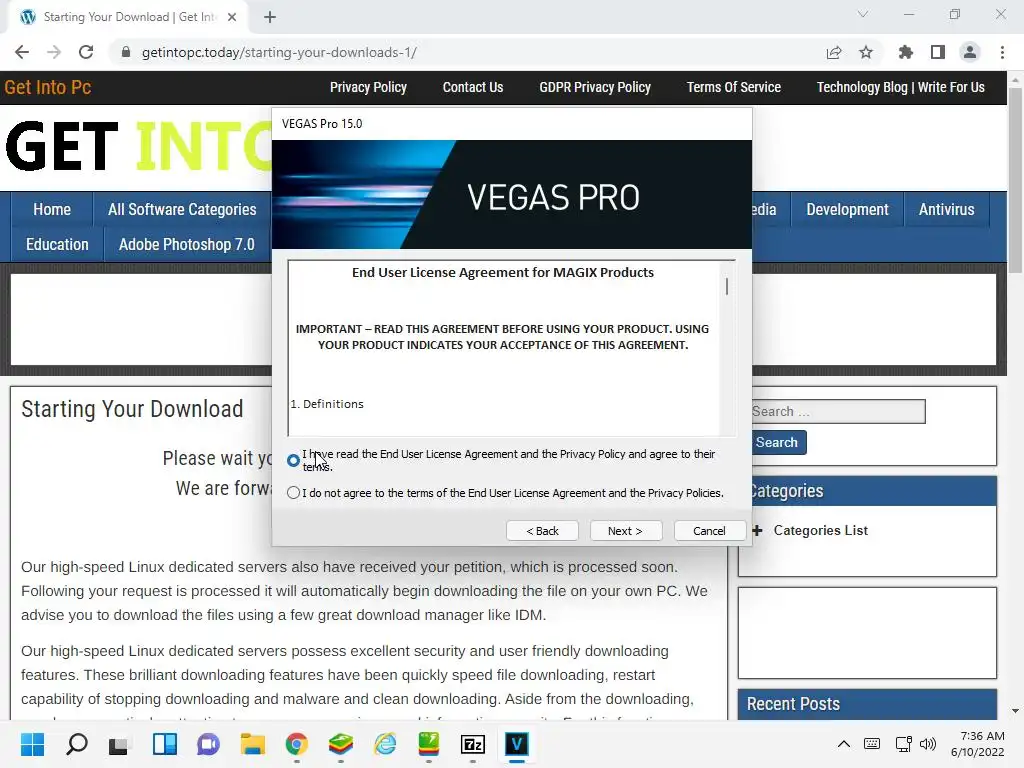This screenshot has height=768, width=1024.
Task: Open volume tray icon
Action: tap(928, 744)
